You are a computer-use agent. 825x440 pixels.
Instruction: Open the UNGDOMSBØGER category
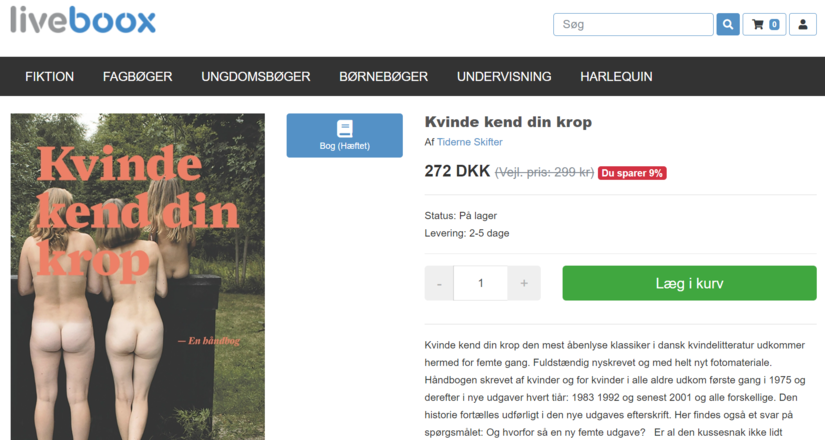click(x=256, y=76)
